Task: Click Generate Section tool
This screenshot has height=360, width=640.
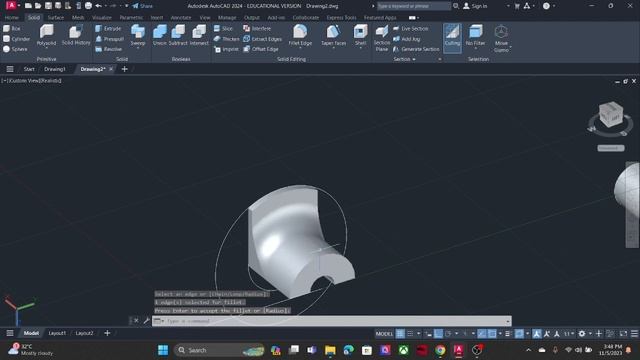Action: pyautogui.click(x=416, y=49)
